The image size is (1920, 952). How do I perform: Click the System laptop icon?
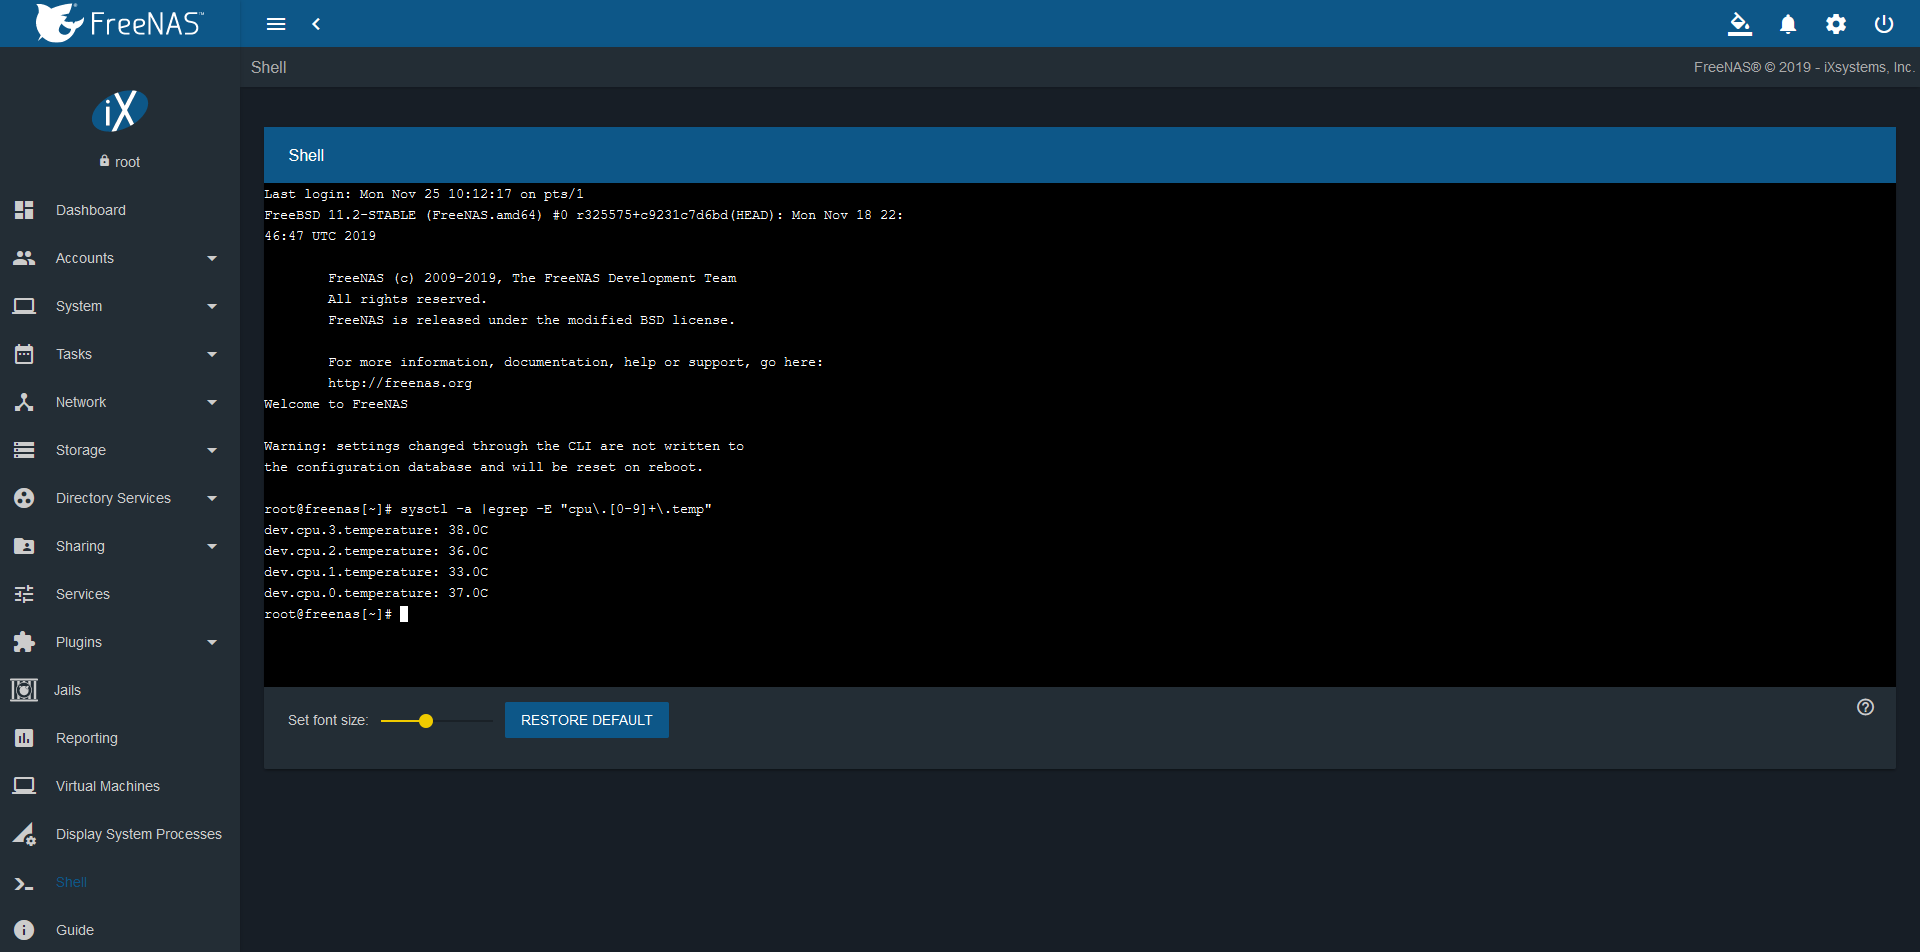click(24, 306)
